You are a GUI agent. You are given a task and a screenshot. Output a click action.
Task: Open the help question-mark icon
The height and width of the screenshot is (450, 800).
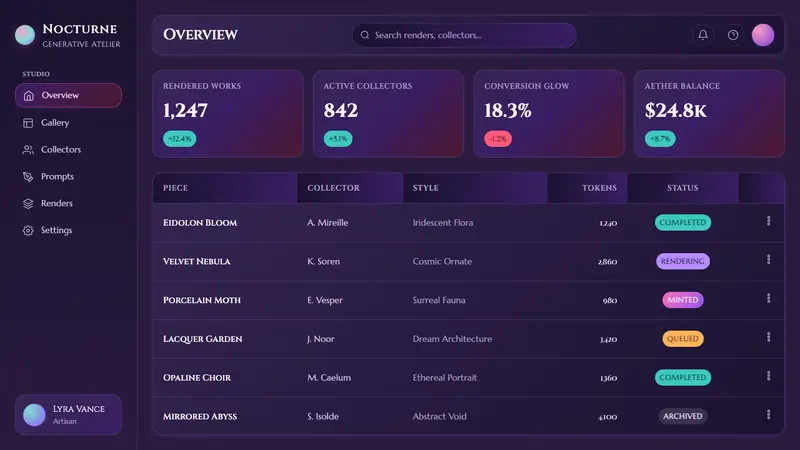coord(733,35)
